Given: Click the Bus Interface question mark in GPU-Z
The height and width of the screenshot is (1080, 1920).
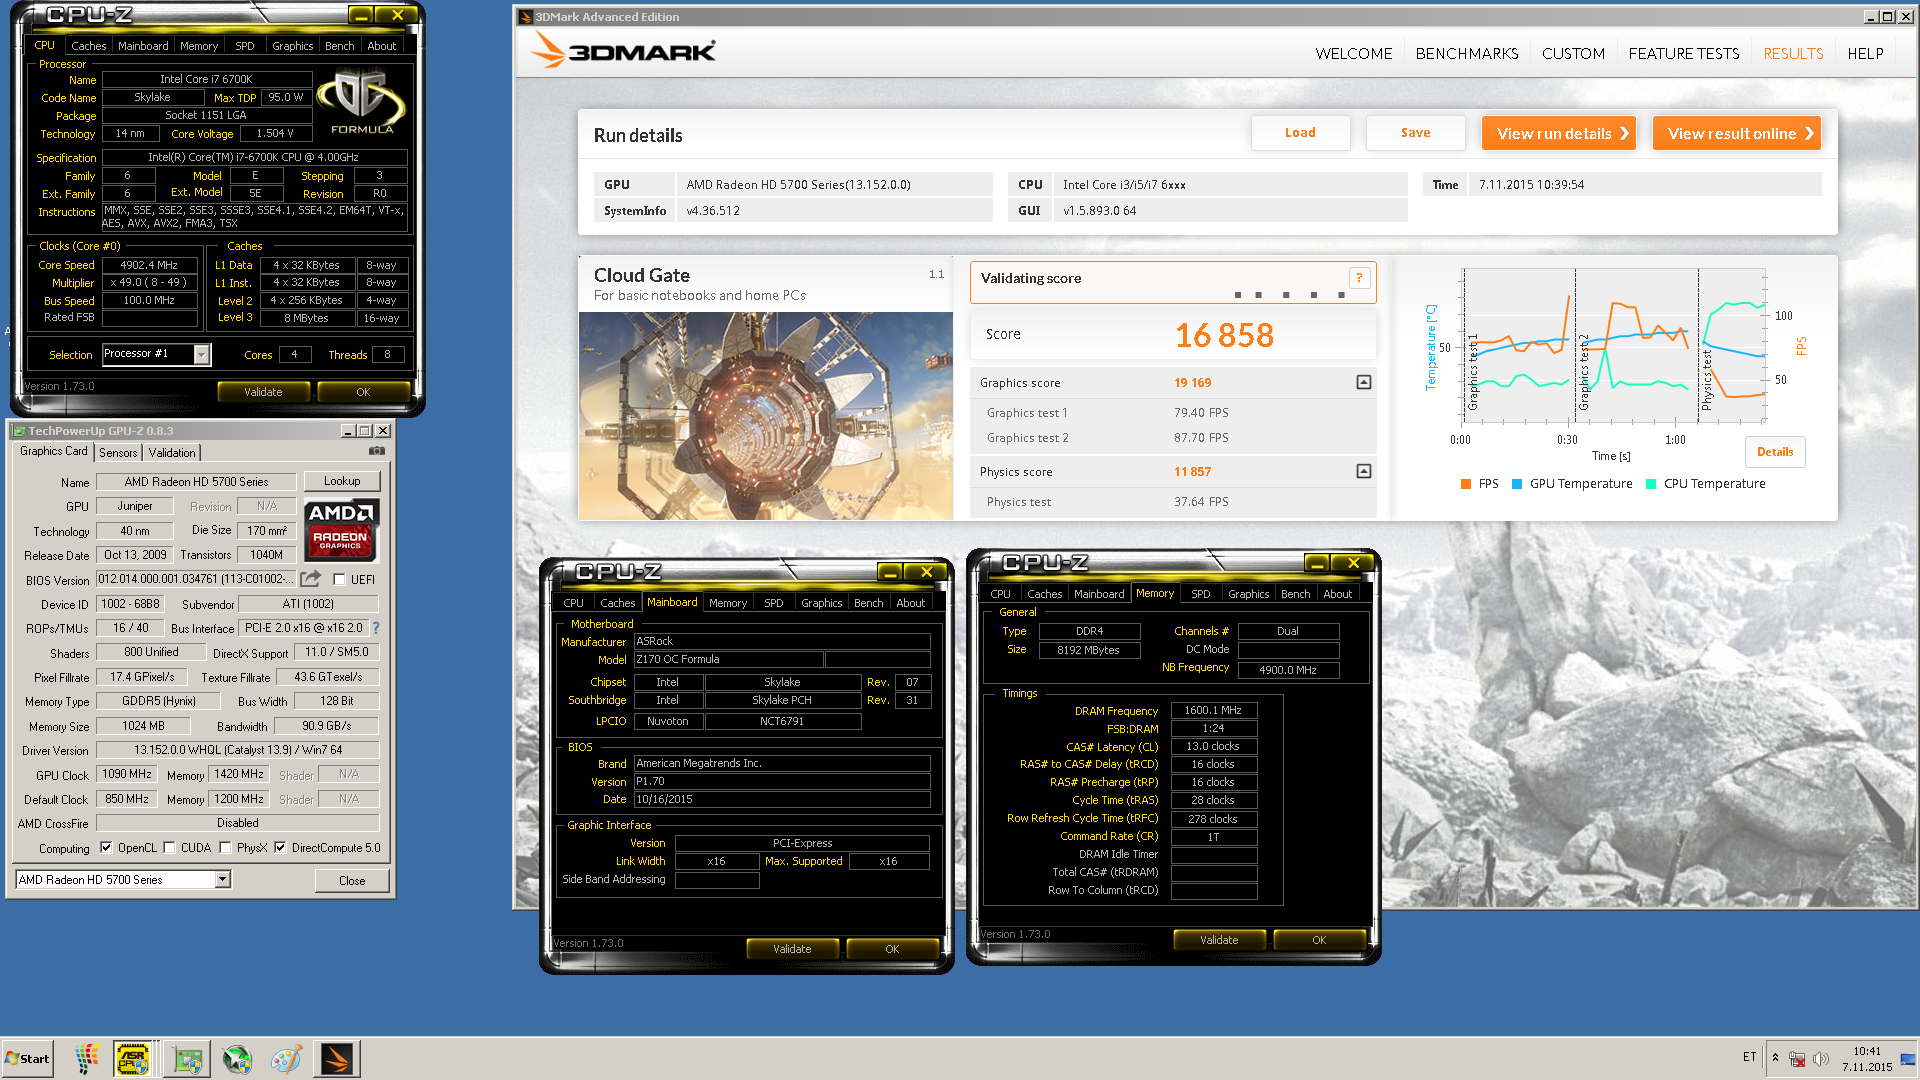Looking at the screenshot, I should 376,628.
